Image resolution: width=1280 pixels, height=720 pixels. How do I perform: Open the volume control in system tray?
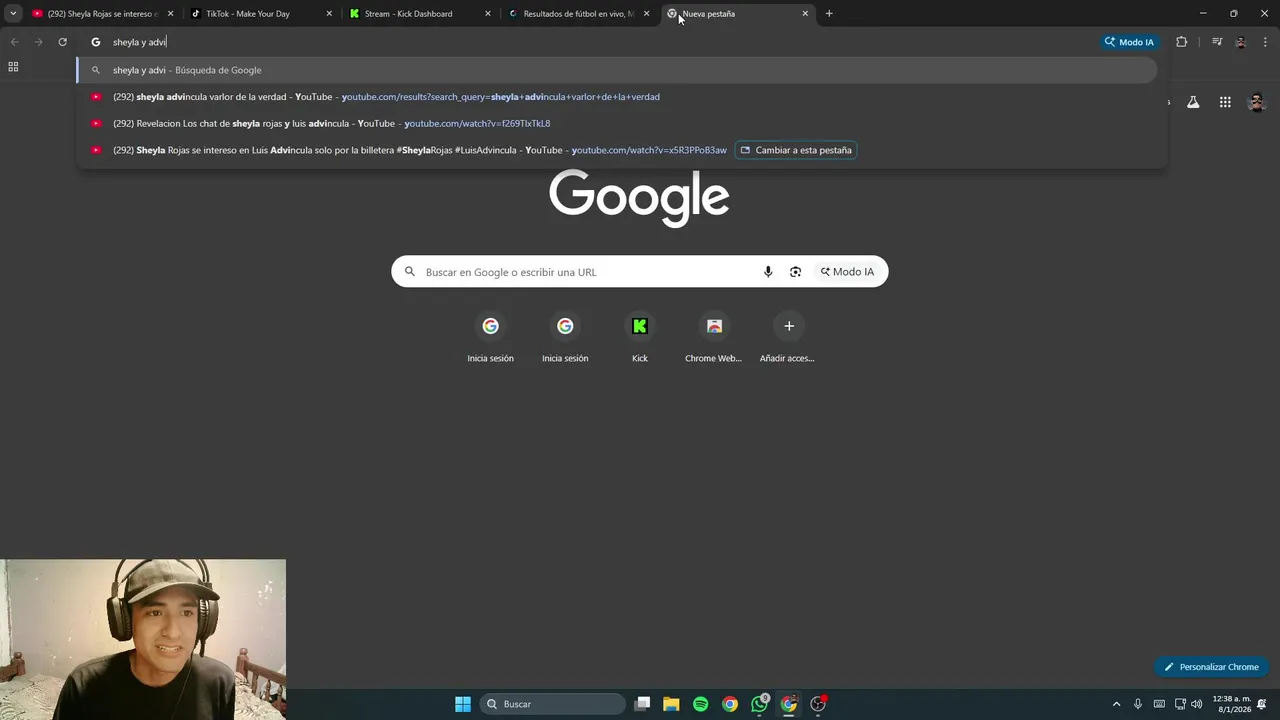pyautogui.click(x=1197, y=704)
